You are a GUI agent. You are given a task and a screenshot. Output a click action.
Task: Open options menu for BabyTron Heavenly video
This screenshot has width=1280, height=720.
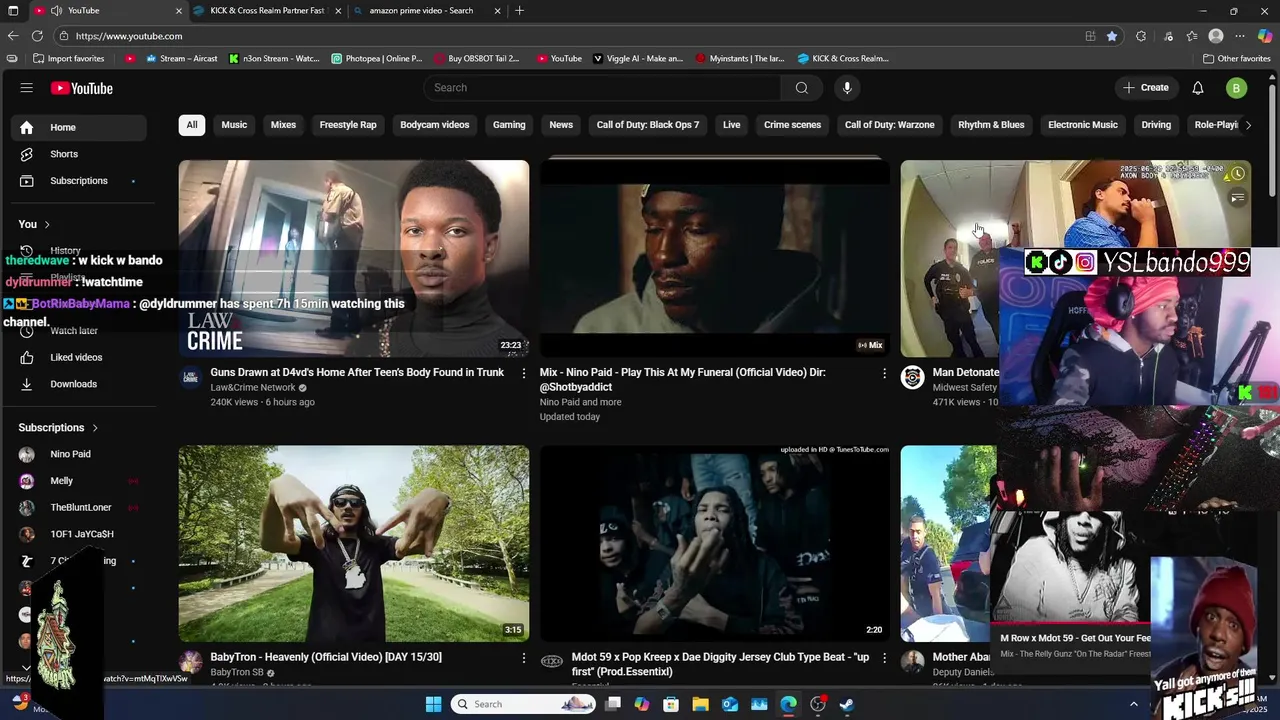523,658
